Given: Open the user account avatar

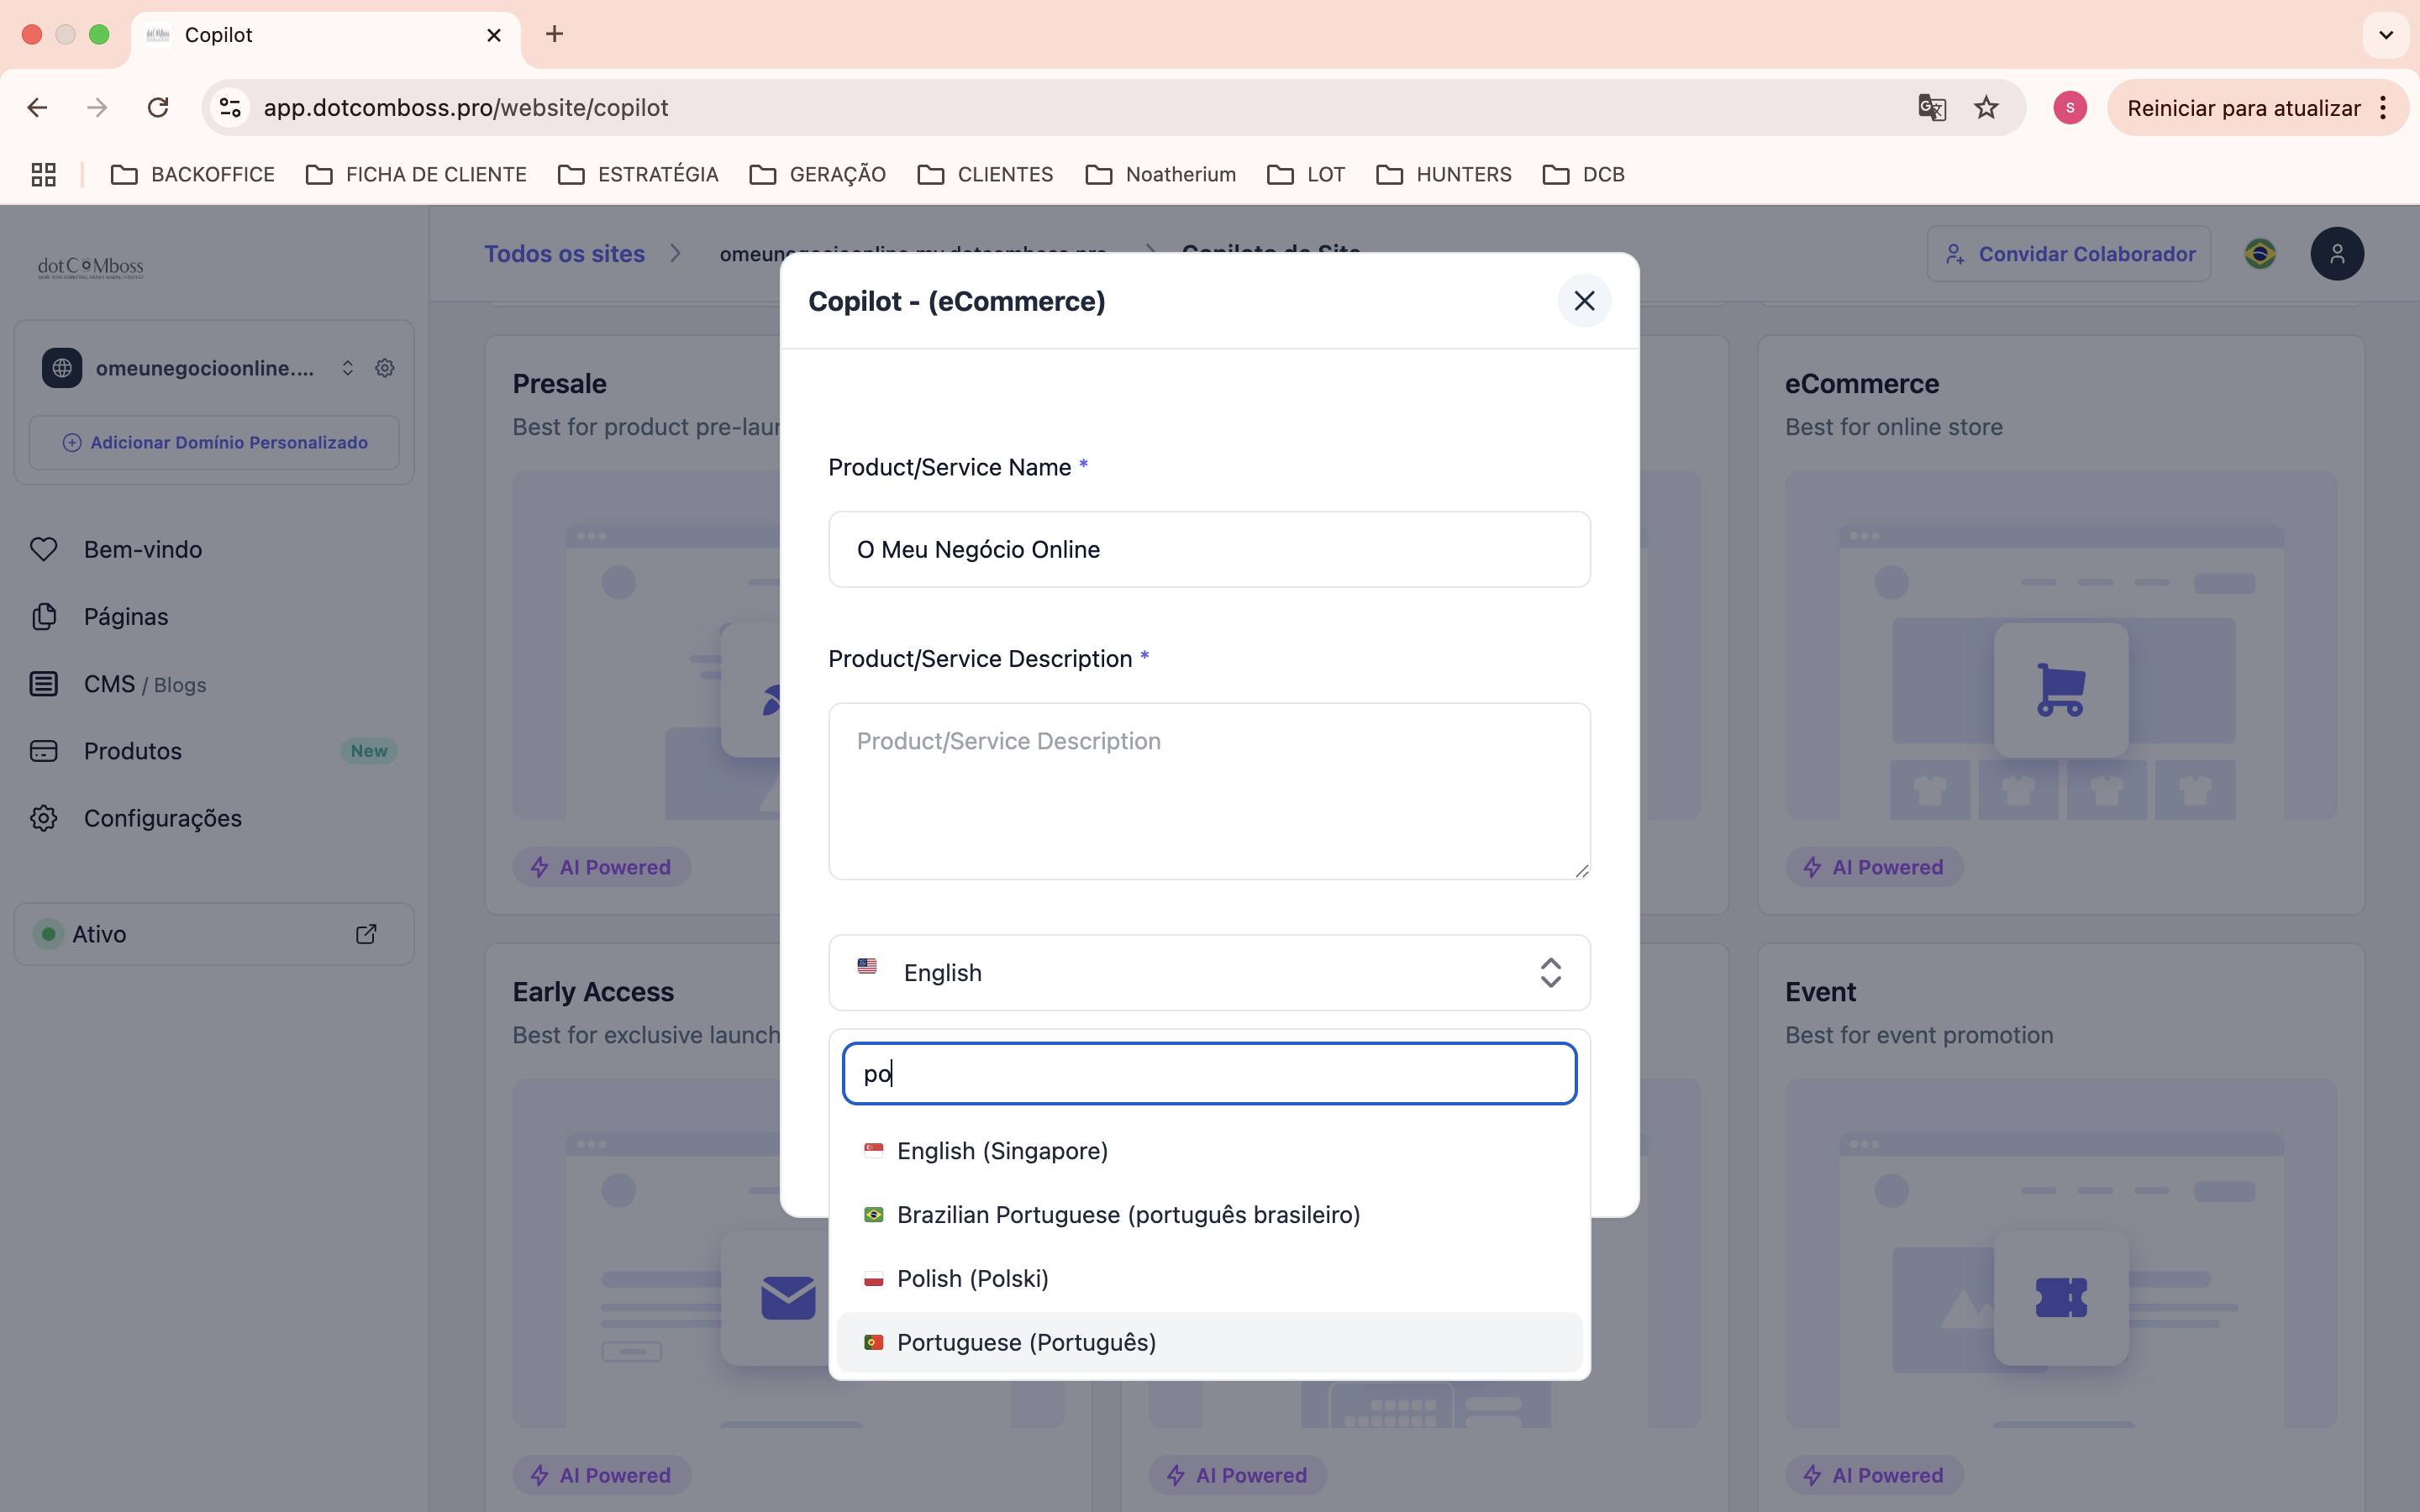Looking at the screenshot, I should tap(2337, 254).
